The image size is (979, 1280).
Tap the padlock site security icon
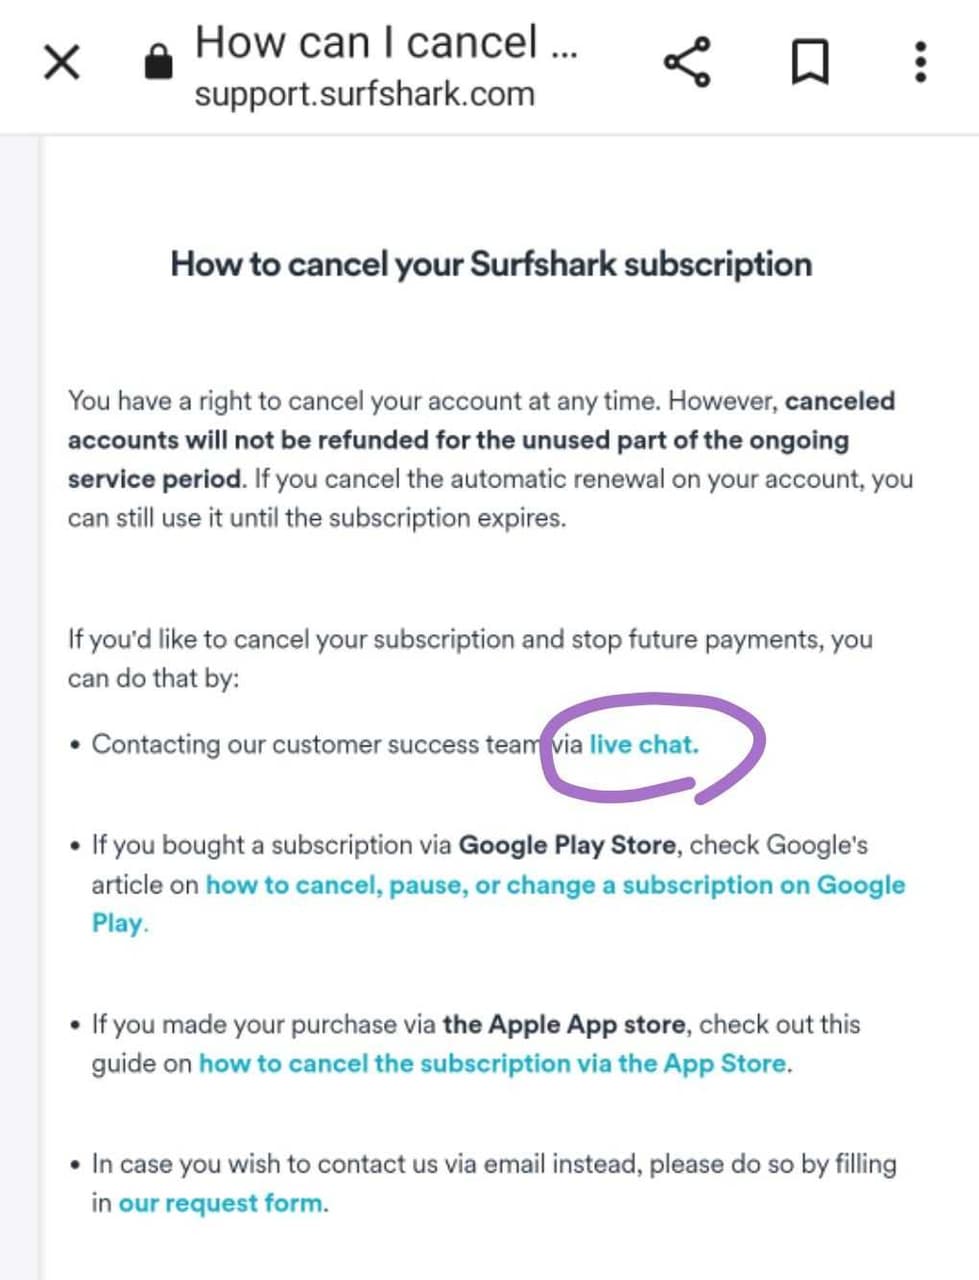[x=158, y=61]
